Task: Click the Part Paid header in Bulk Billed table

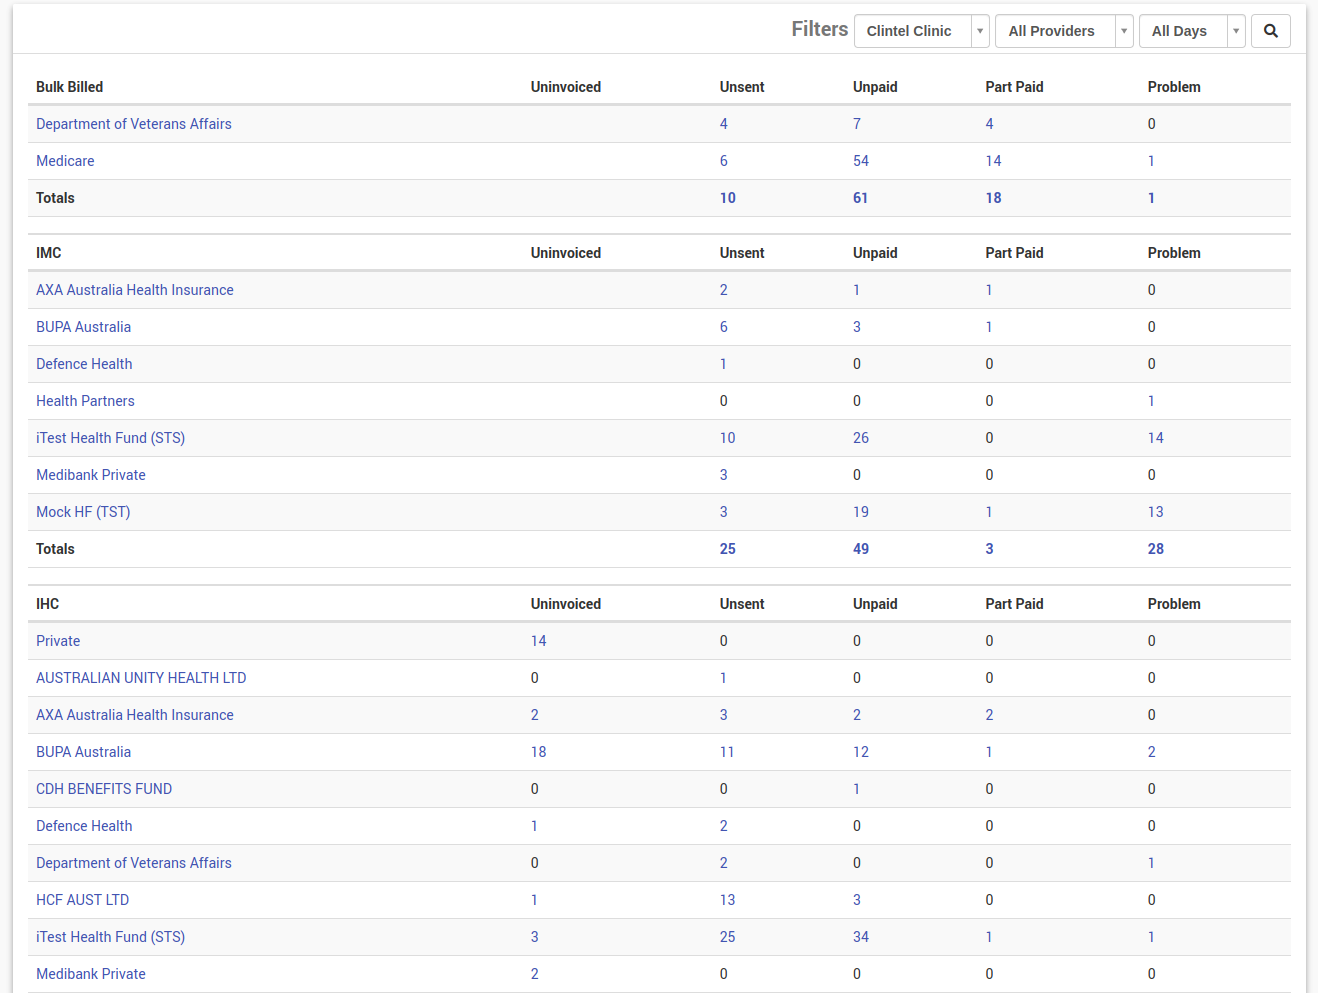Action: coord(1014,87)
